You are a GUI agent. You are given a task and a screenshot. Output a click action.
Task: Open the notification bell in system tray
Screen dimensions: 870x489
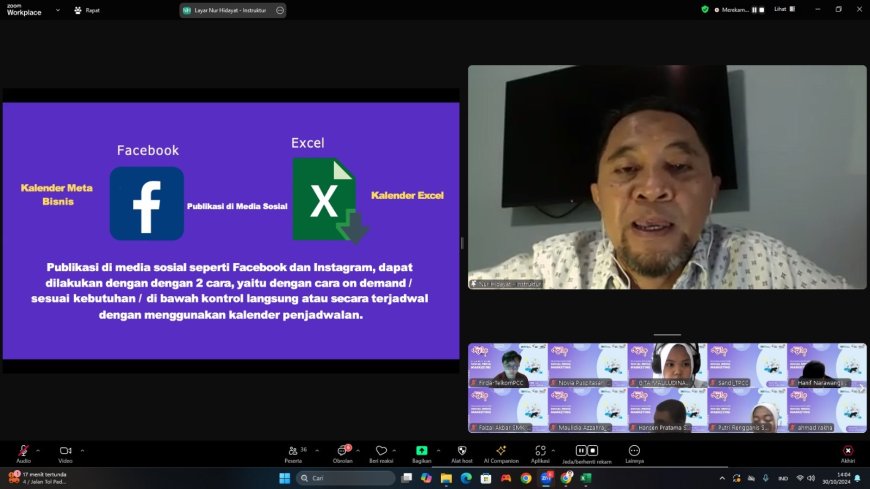pos(858,478)
